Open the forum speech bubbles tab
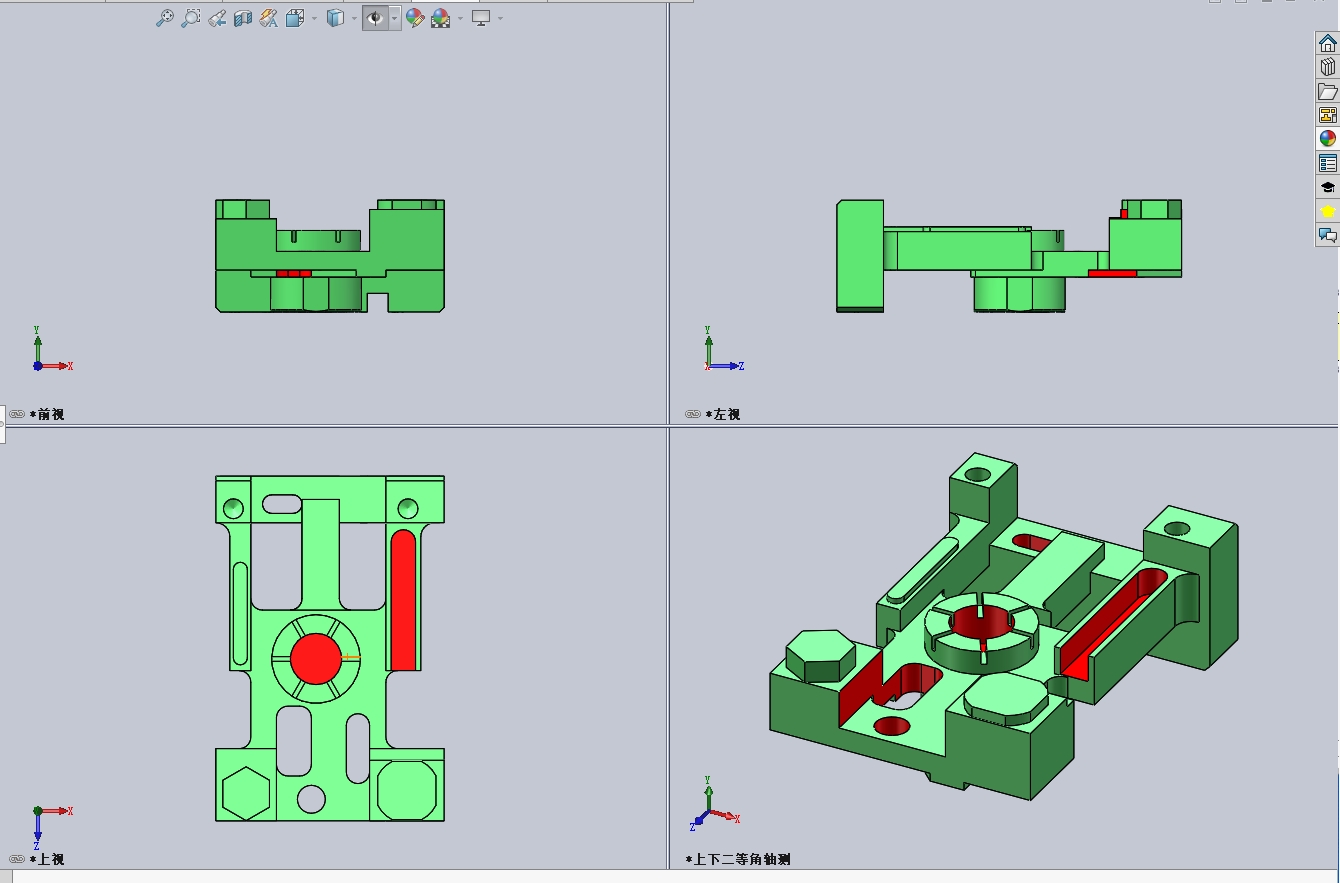Viewport: 1340px width, 883px height. (x=1328, y=235)
